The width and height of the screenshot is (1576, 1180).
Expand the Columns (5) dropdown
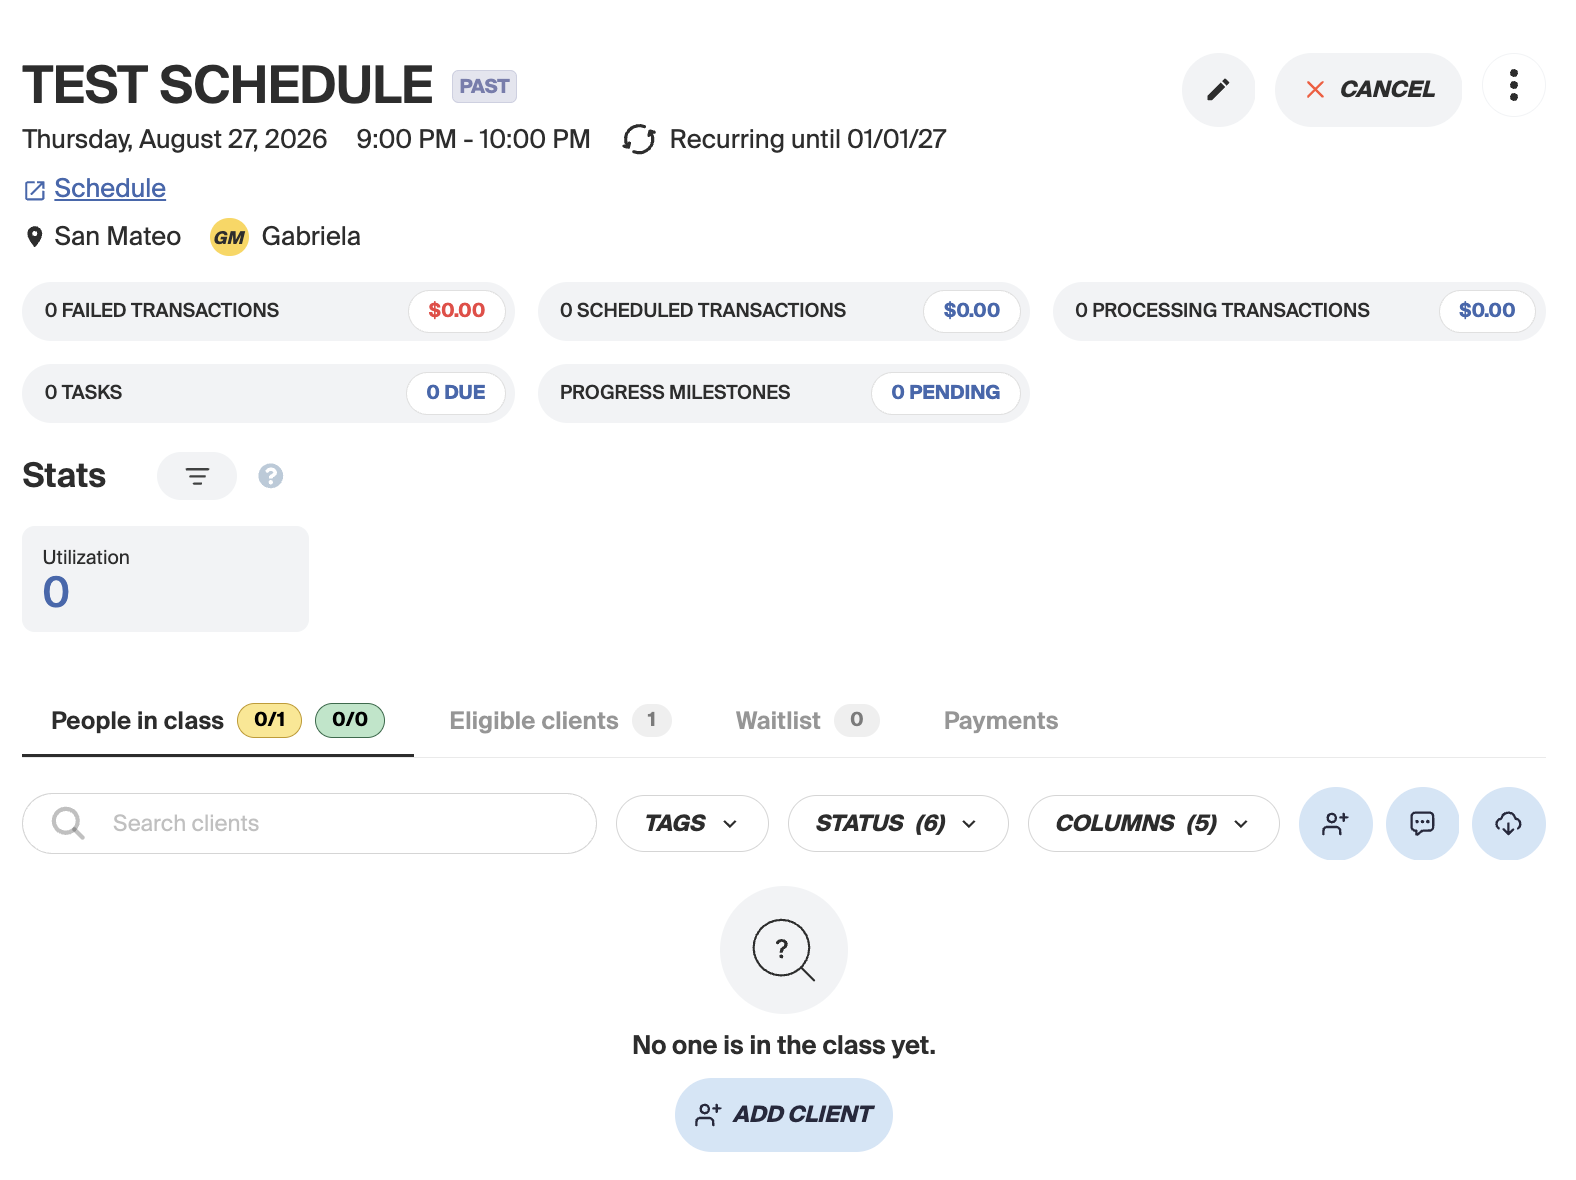(x=1153, y=823)
